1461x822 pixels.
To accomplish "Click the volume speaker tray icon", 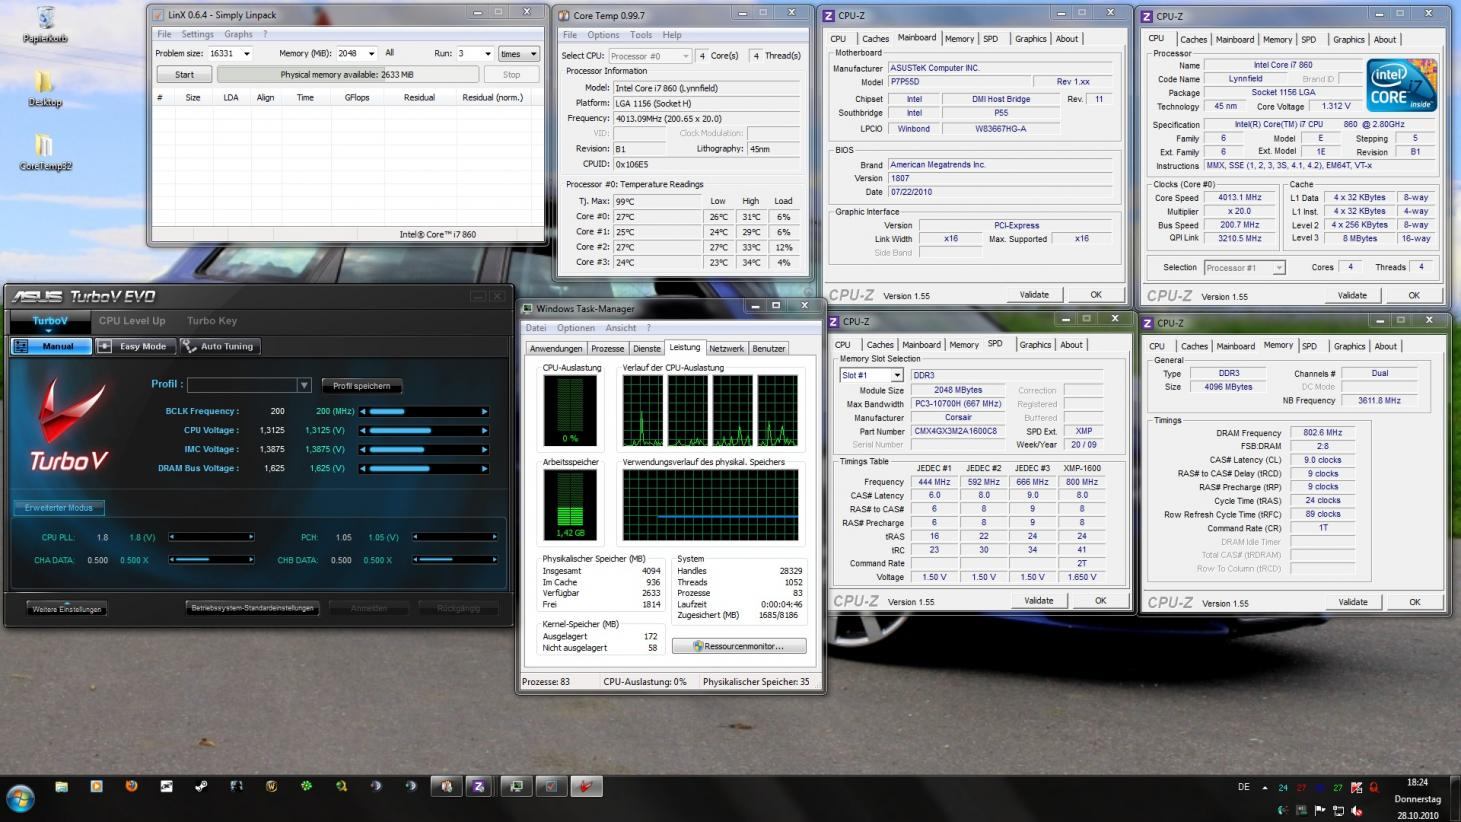I will pyautogui.click(x=1357, y=810).
